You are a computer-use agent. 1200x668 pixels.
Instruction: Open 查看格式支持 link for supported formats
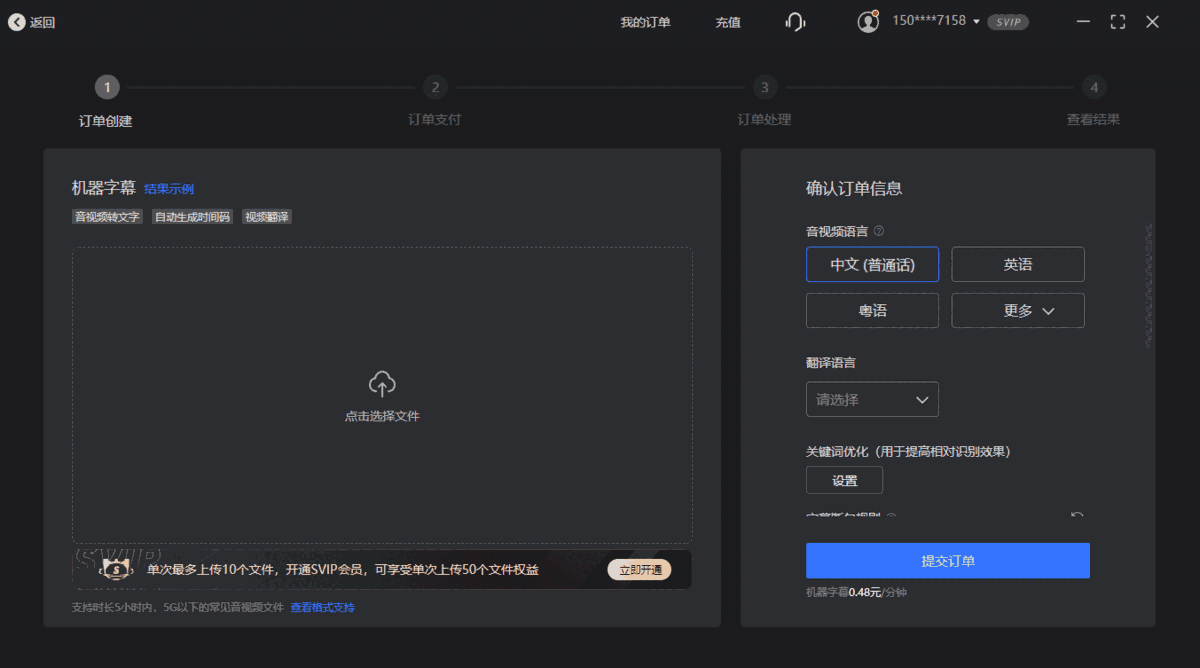(x=325, y=607)
